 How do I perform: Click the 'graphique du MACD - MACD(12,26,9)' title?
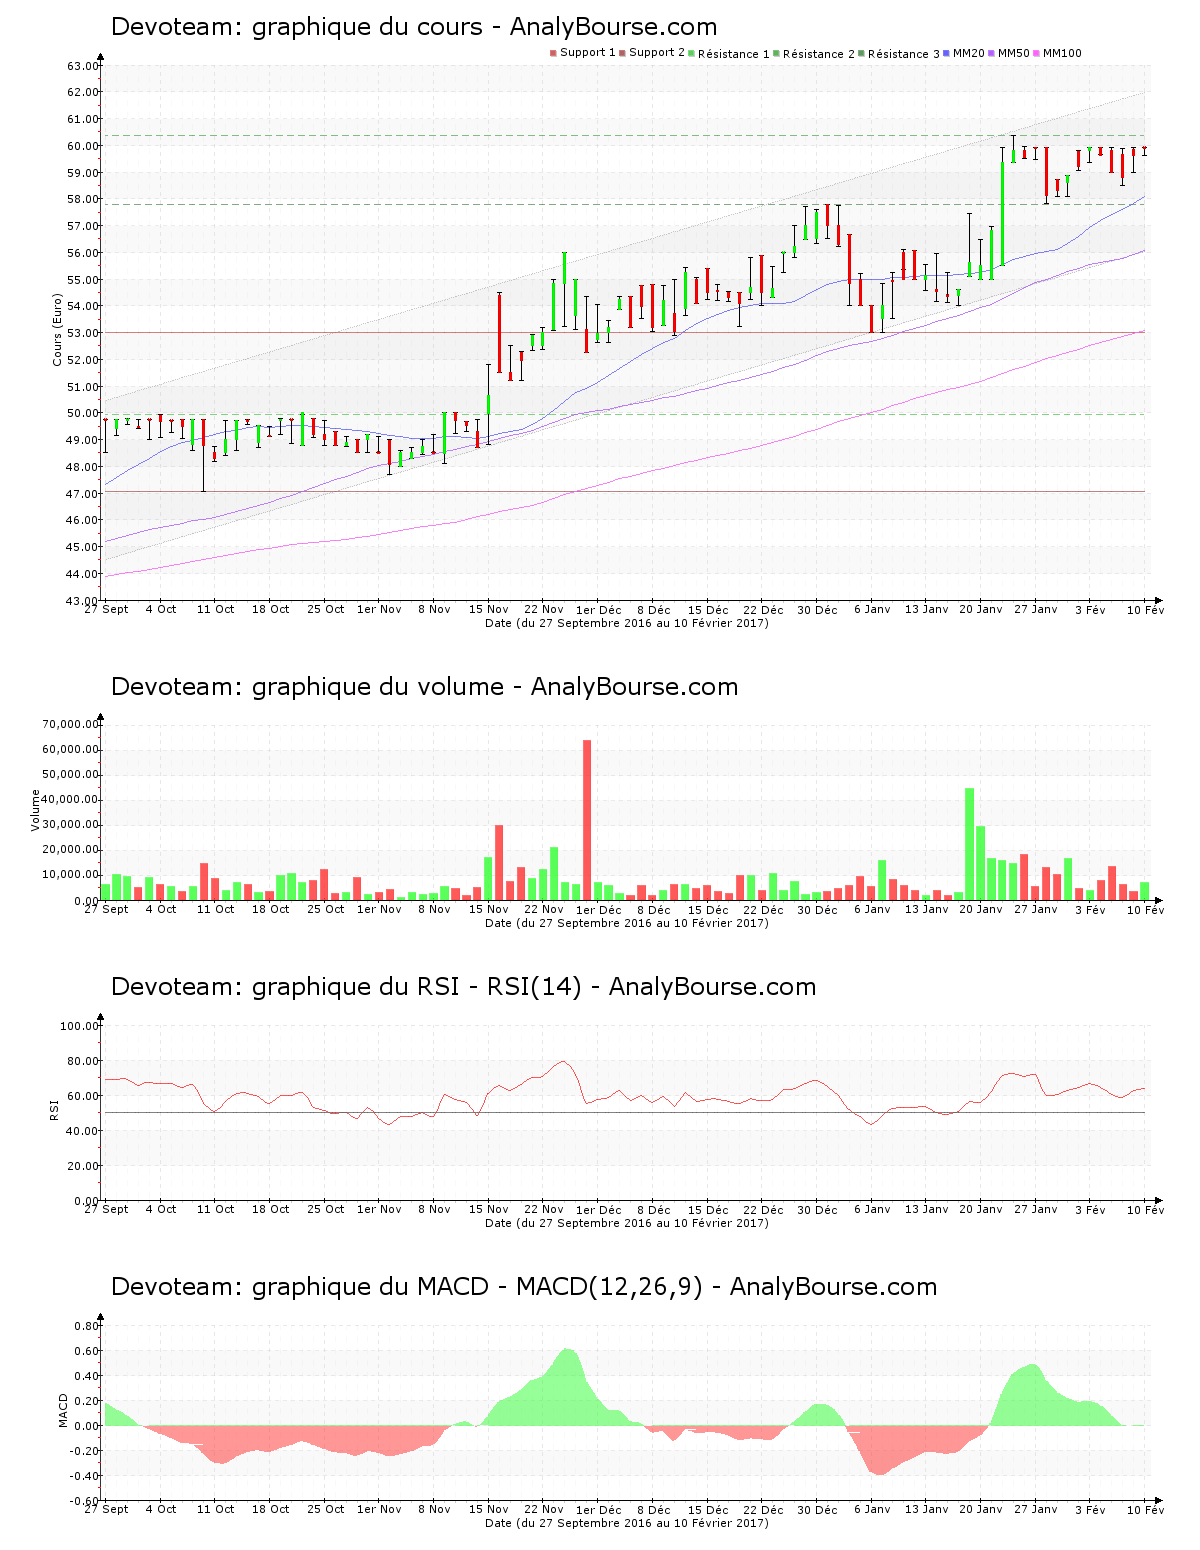(477, 1287)
